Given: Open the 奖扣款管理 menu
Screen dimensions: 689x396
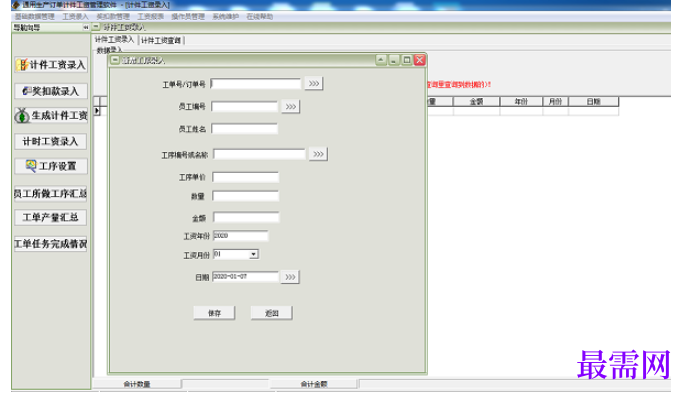Looking at the screenshot, I should coord(113,16).
